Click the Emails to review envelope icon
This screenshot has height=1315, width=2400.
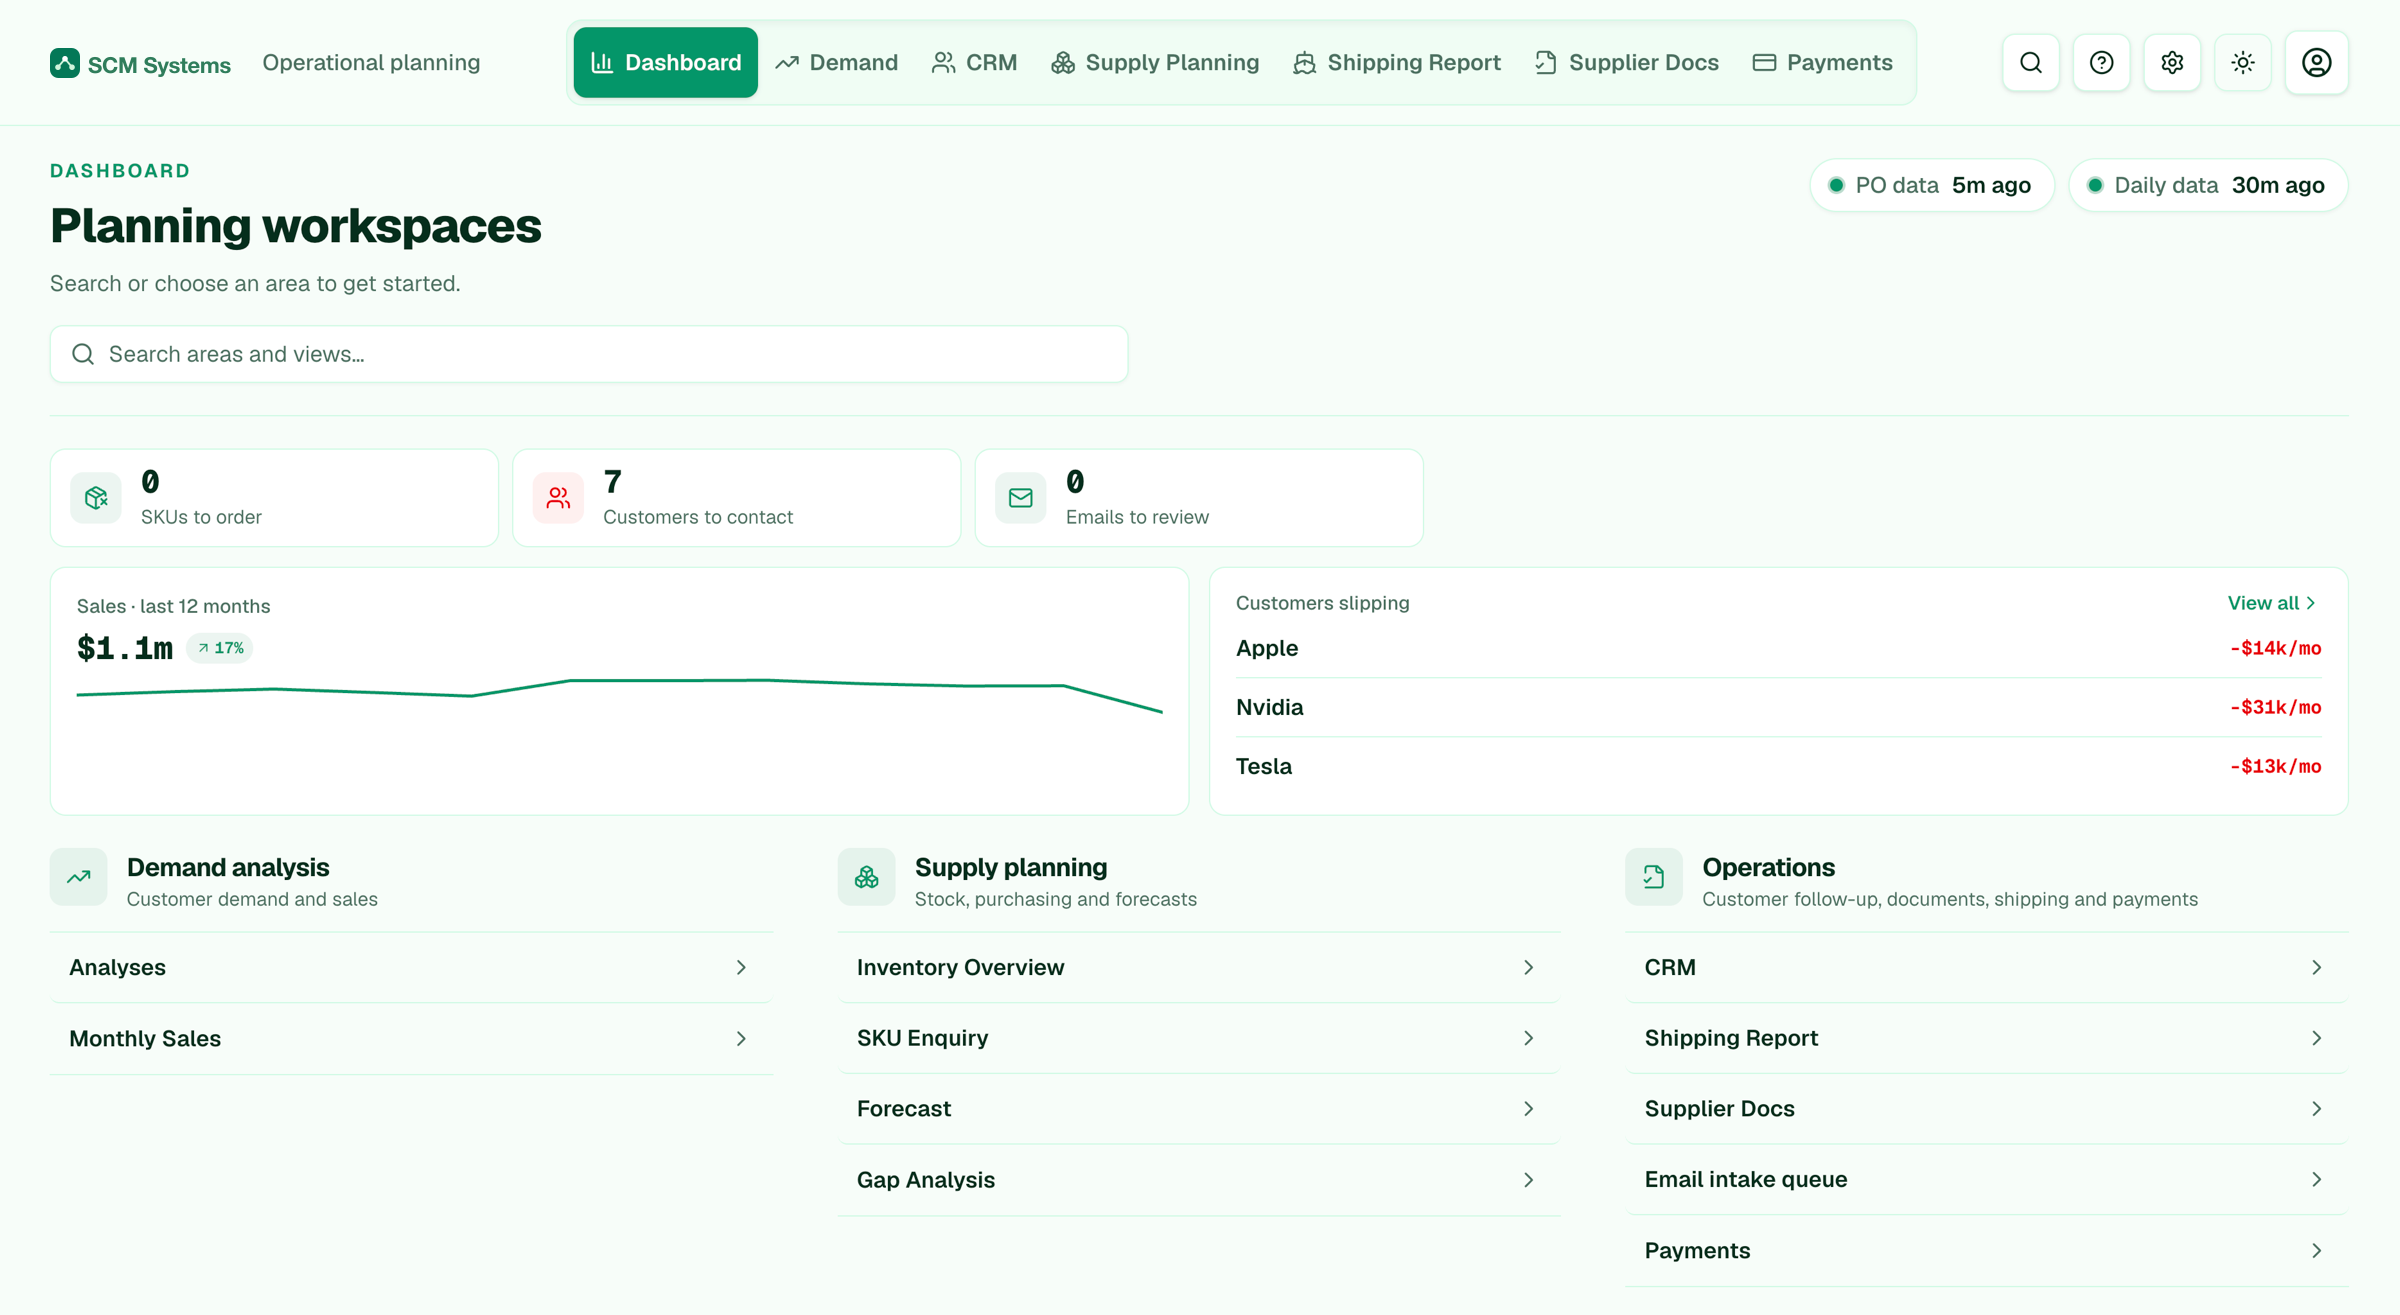click(x=1021, y=498)
